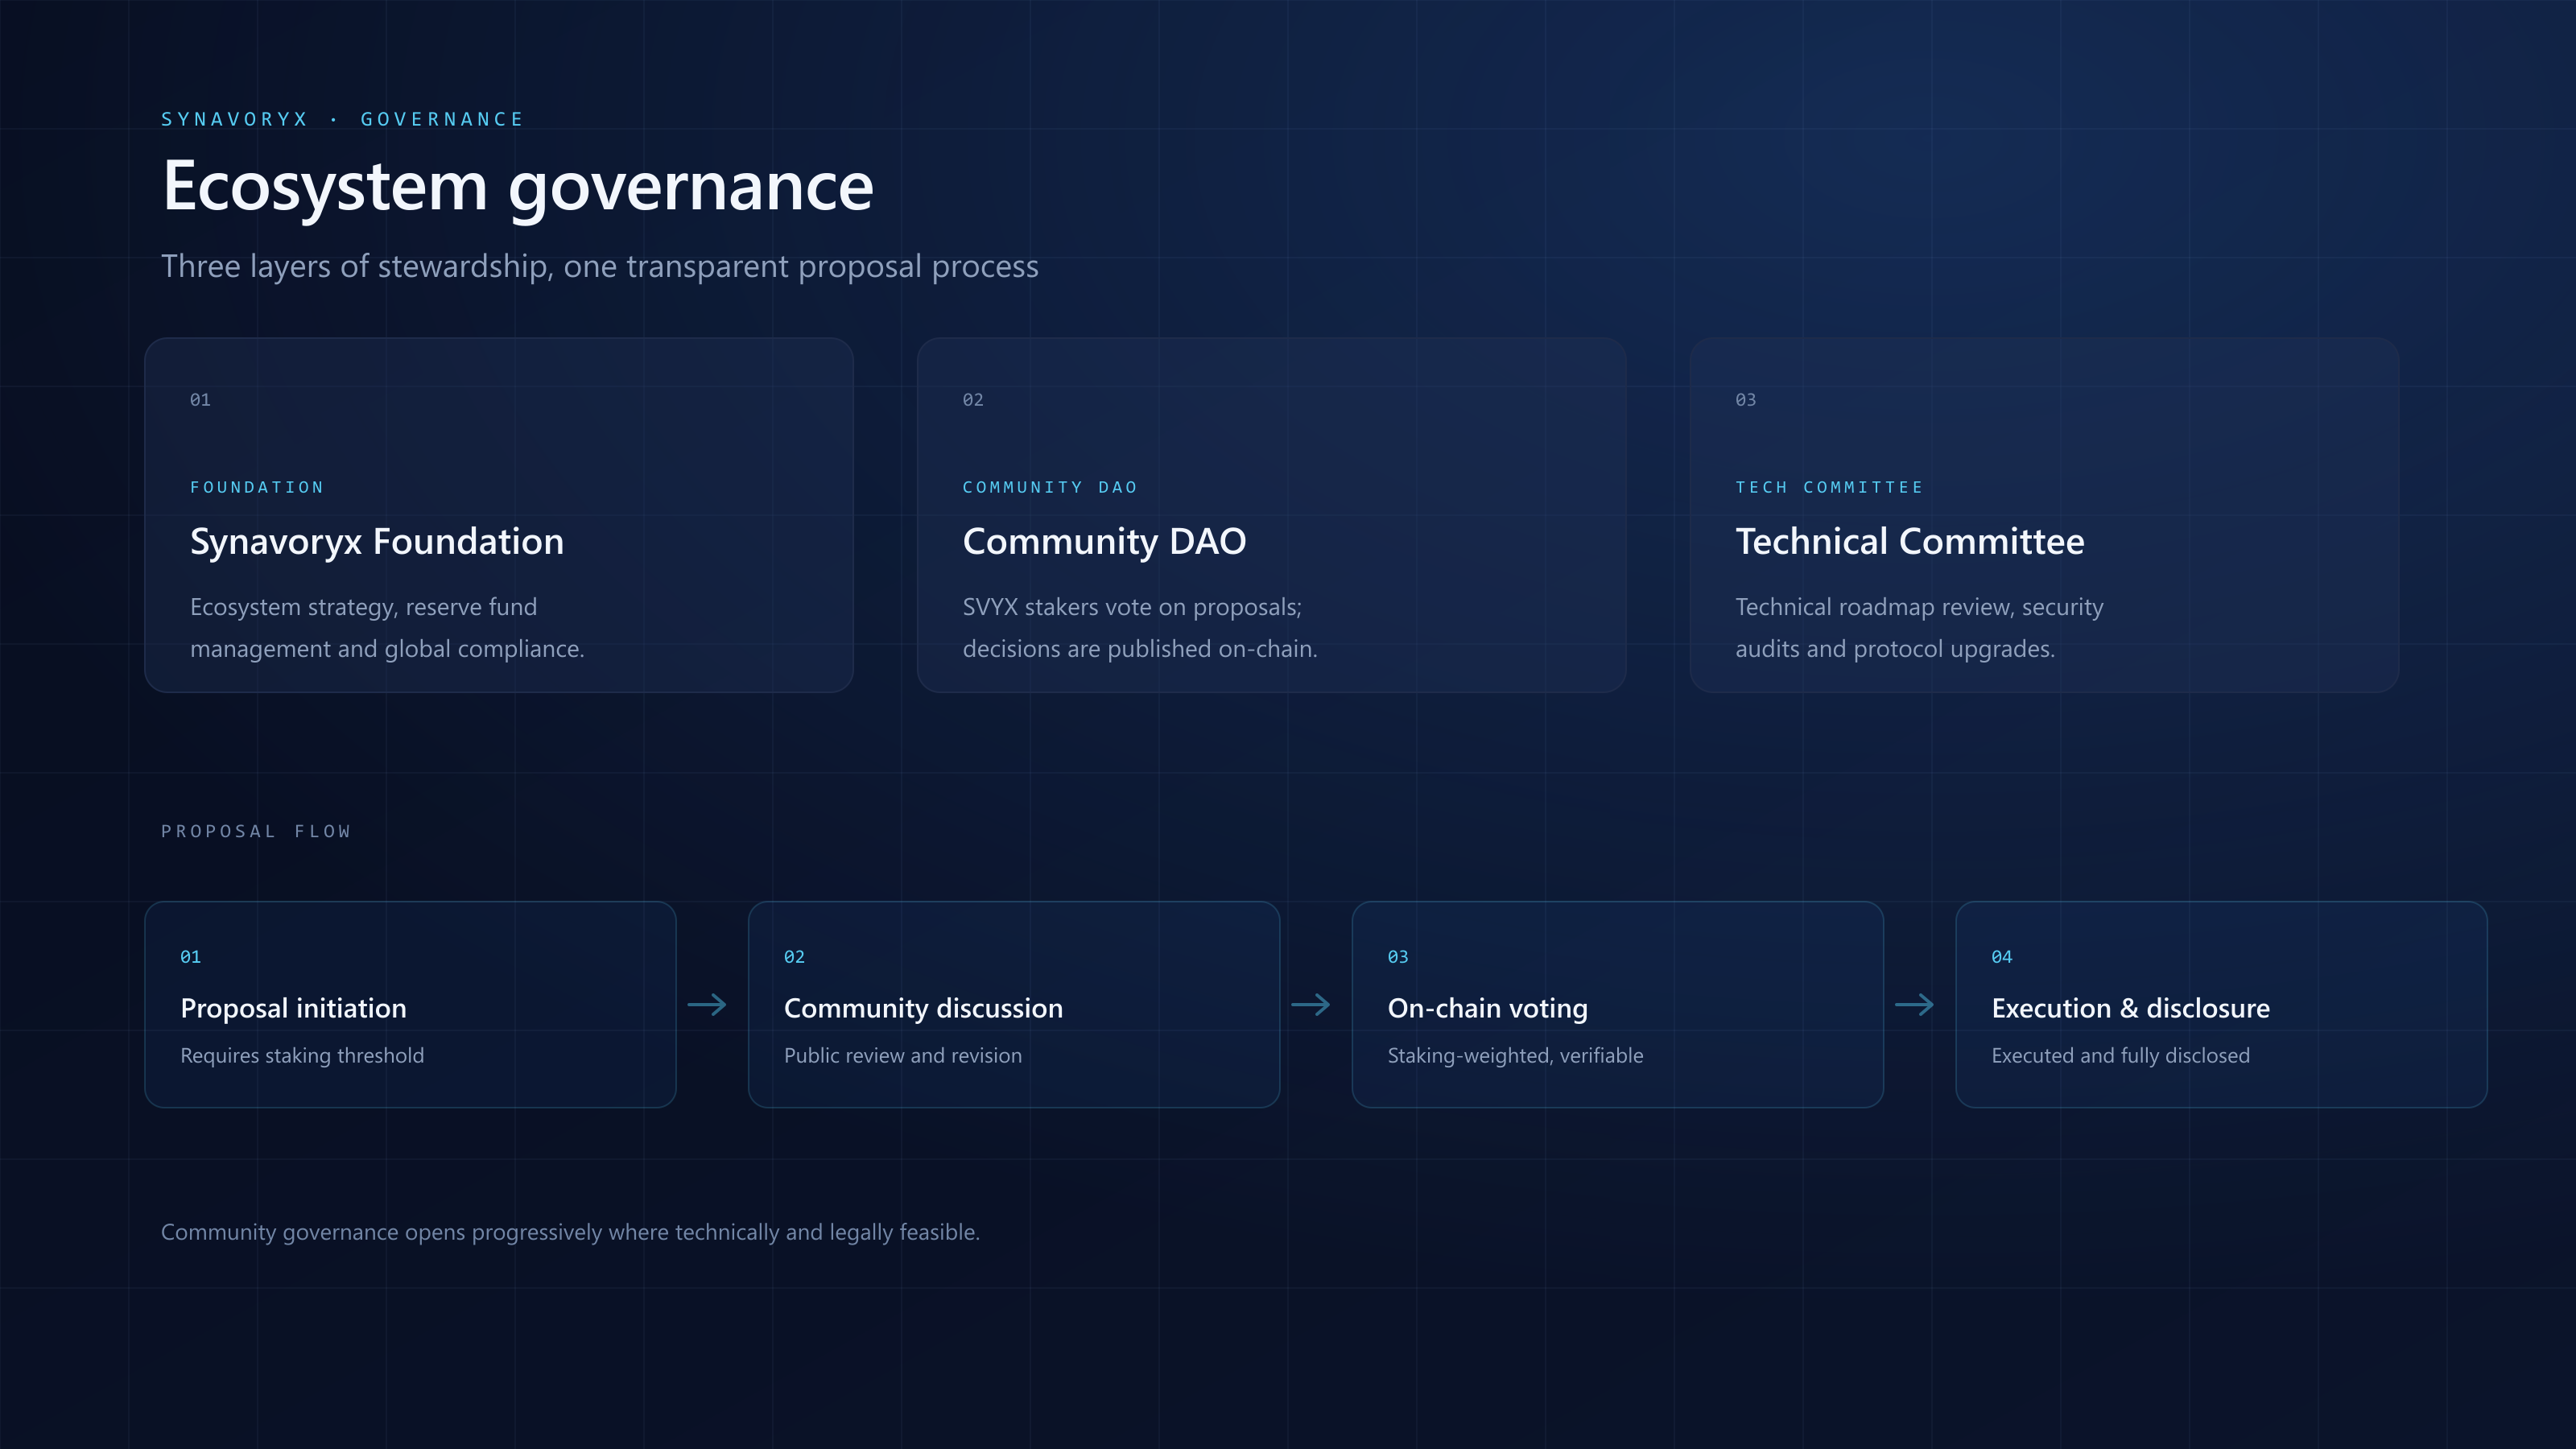Screen dimensions: 2576x1449
Task: Click the arrow before Execution & disclosure
Action: [x=1915, y=1004]
